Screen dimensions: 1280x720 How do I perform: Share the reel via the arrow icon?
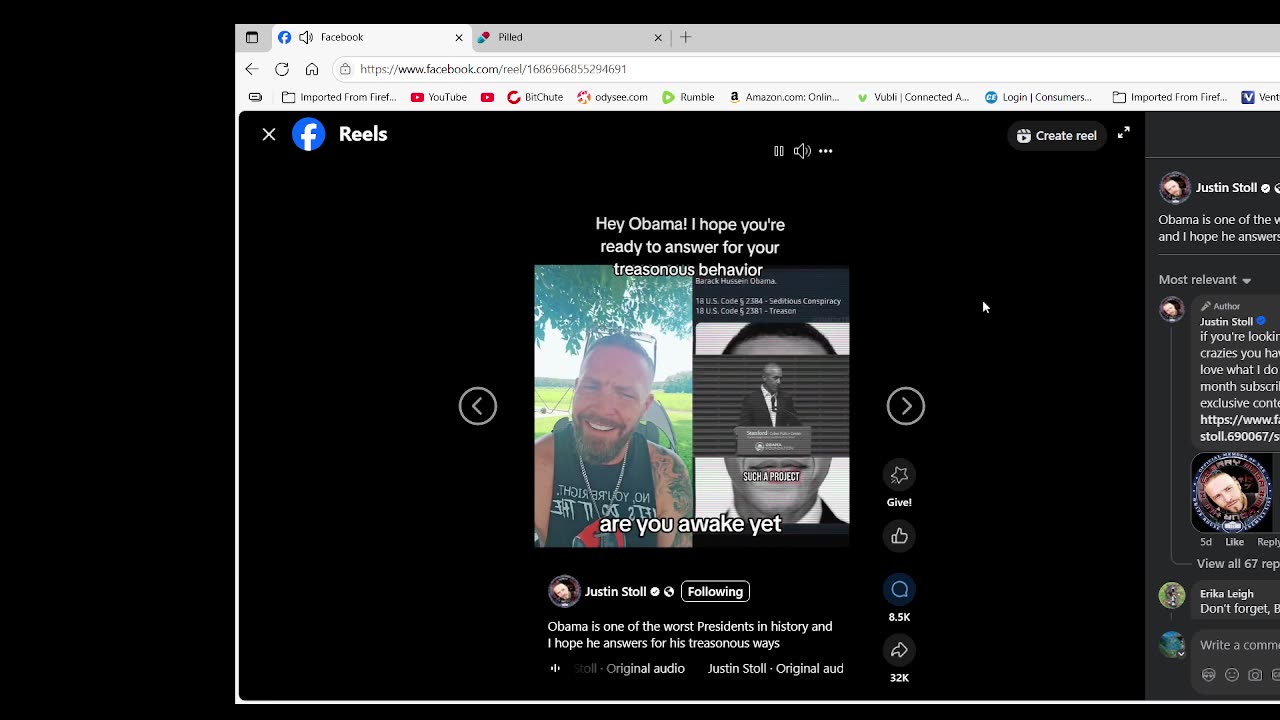pos(899,651)
